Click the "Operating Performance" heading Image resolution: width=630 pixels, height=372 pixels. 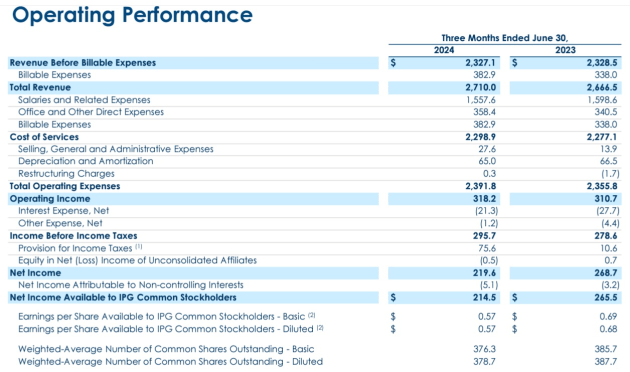(x=133, y=15)
